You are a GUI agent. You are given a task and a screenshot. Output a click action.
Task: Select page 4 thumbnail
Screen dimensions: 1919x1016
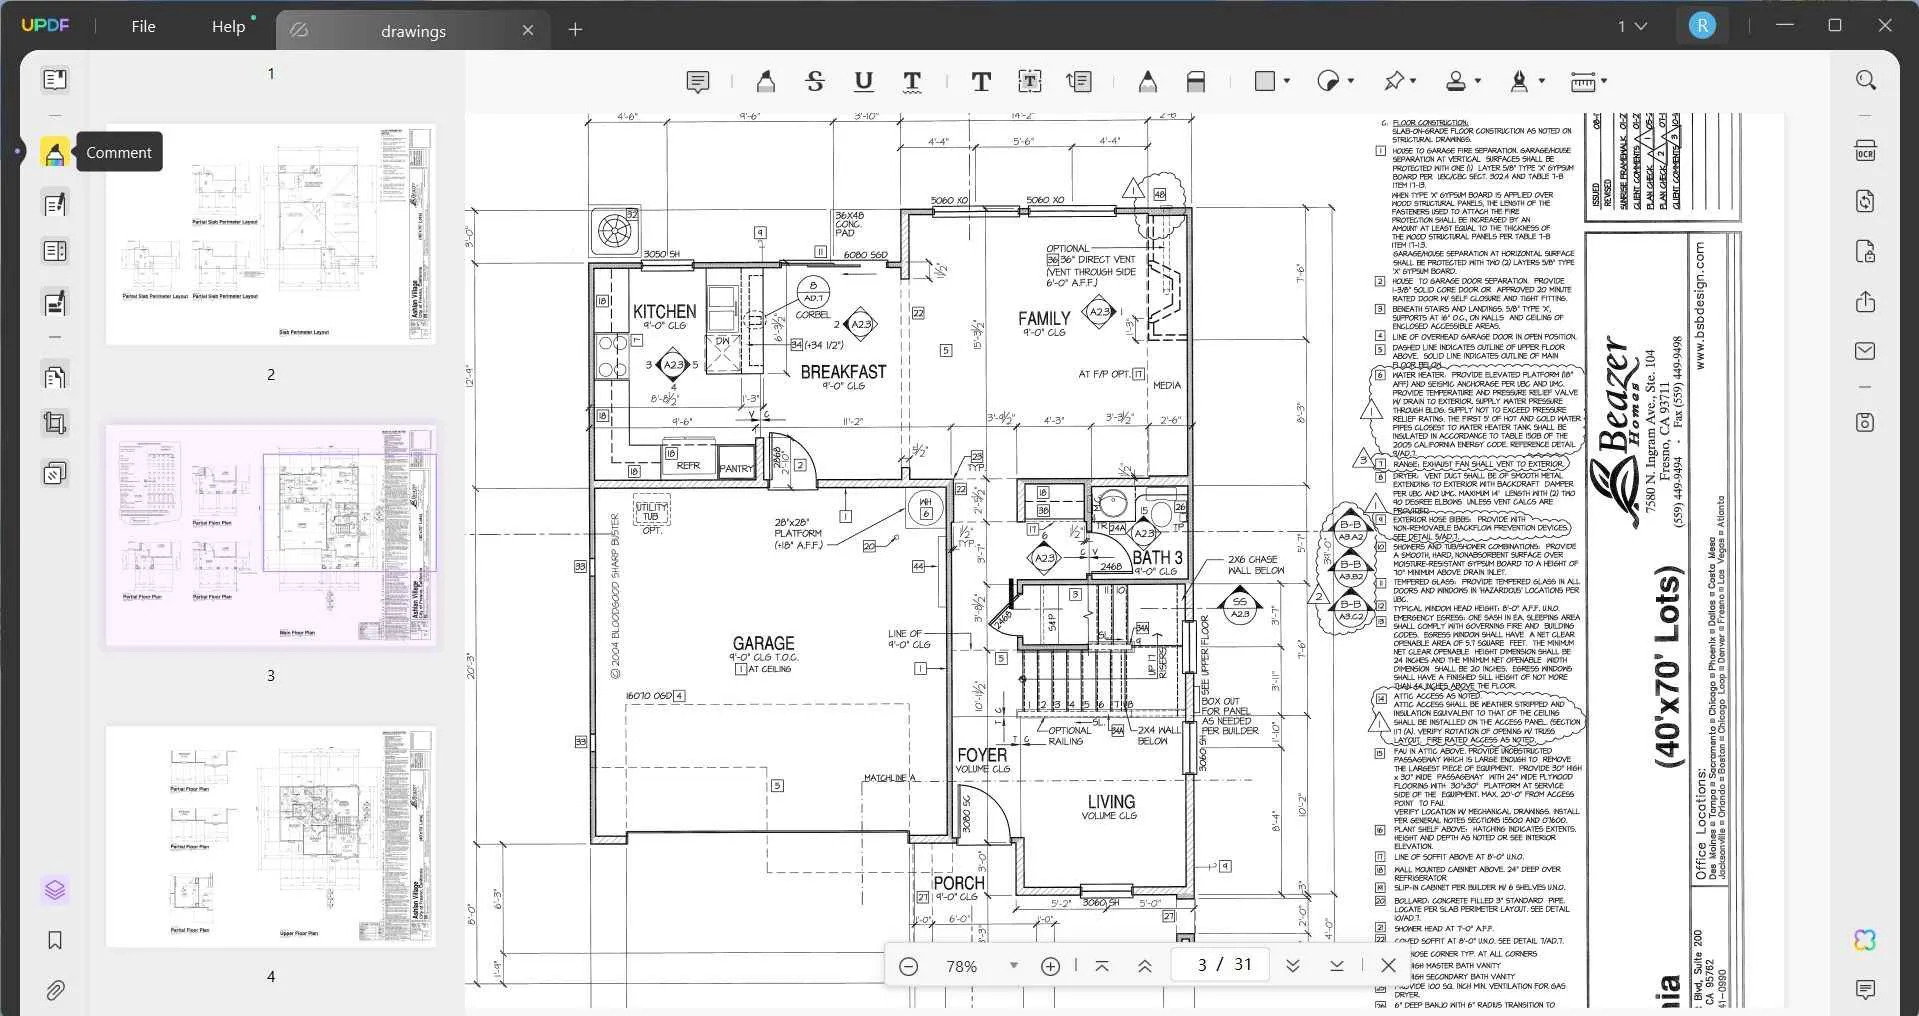270,837
